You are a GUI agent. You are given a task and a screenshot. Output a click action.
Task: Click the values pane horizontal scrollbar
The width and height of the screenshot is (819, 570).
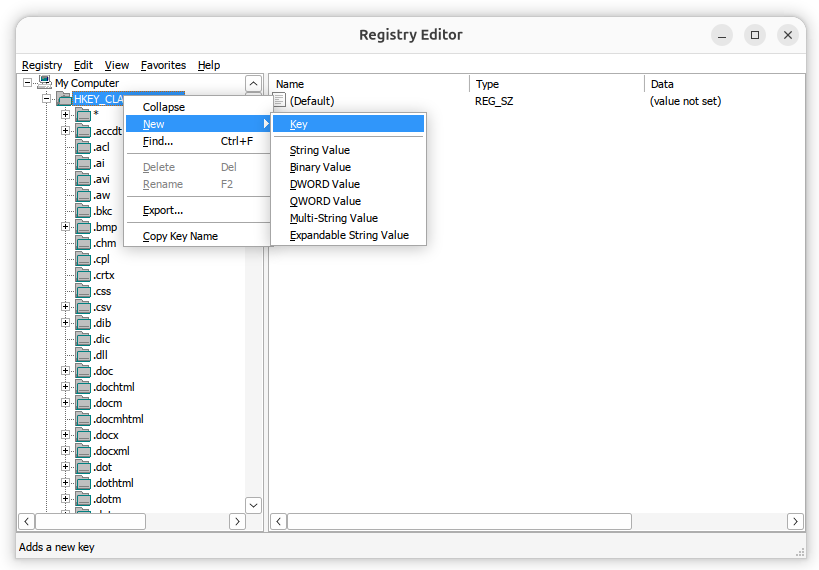(460, 521)
